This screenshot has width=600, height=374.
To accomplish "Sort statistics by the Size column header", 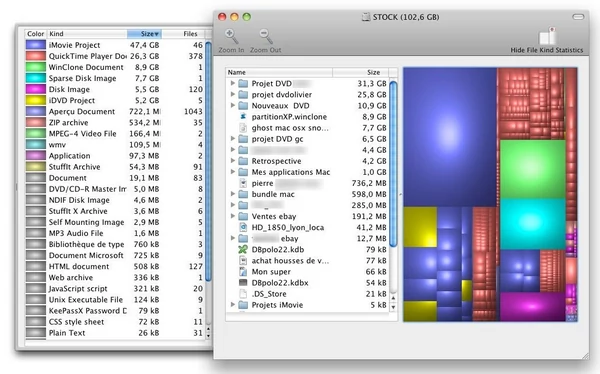I will click(144, 34).
